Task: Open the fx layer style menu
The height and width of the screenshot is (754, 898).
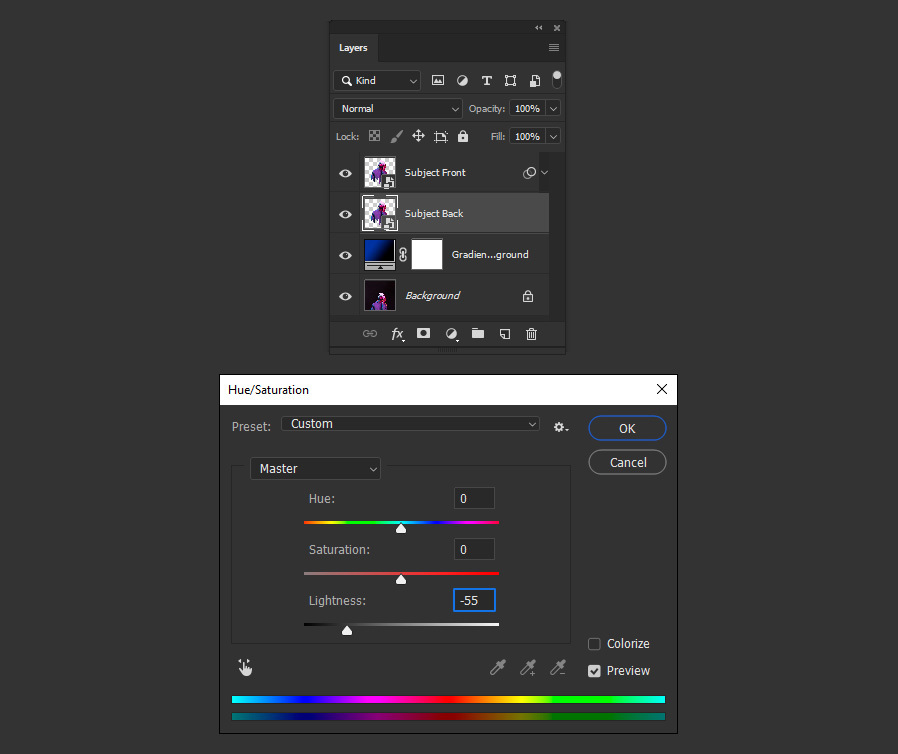Action: click(x=397, y=334)
